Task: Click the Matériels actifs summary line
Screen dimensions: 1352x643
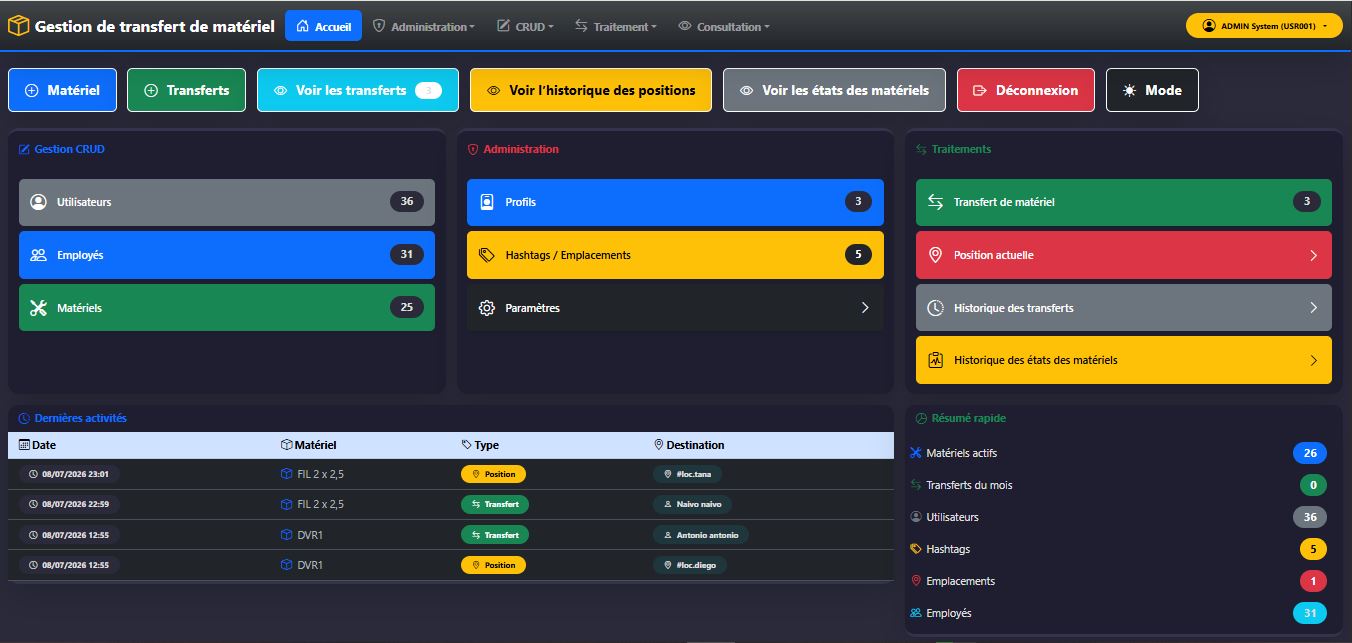Action: click(x=1117, y=453)
